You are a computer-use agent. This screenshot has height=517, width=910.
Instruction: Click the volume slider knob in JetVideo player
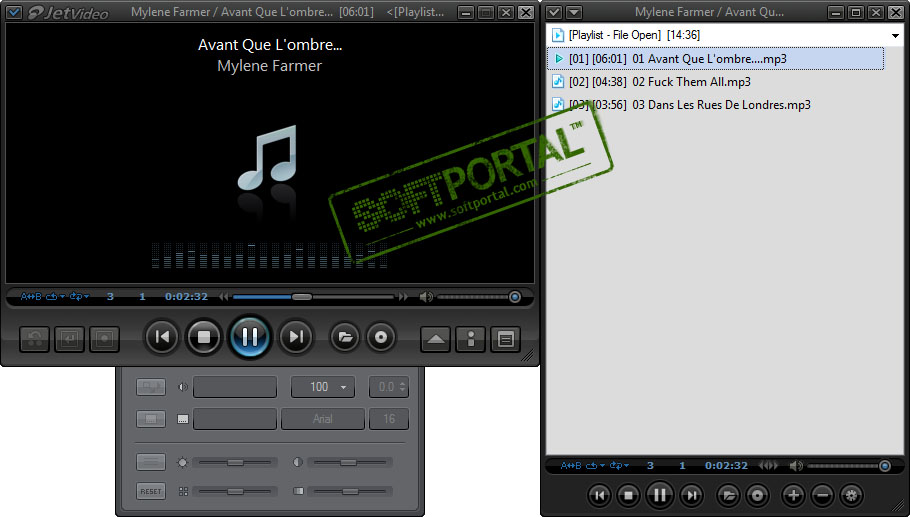[x=515, y=297]
